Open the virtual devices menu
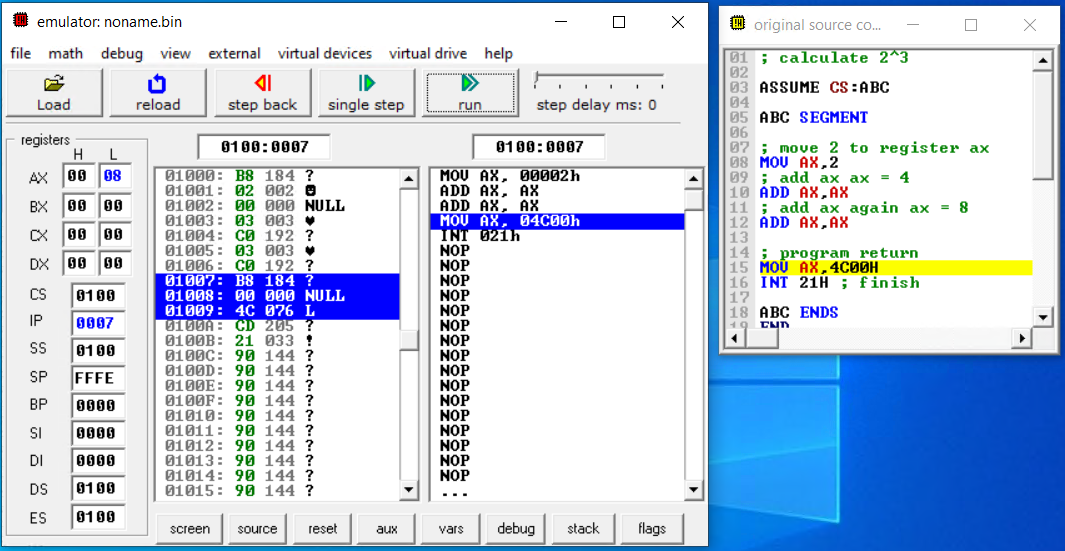Screen dimensions: 1065x551 tap(325, 54)
